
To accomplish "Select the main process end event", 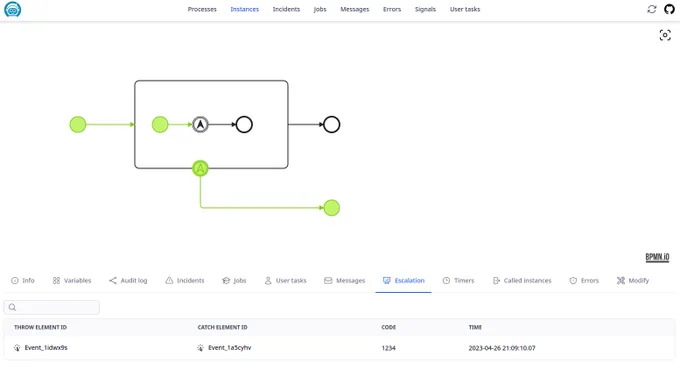I will click(x=332, y=124).
